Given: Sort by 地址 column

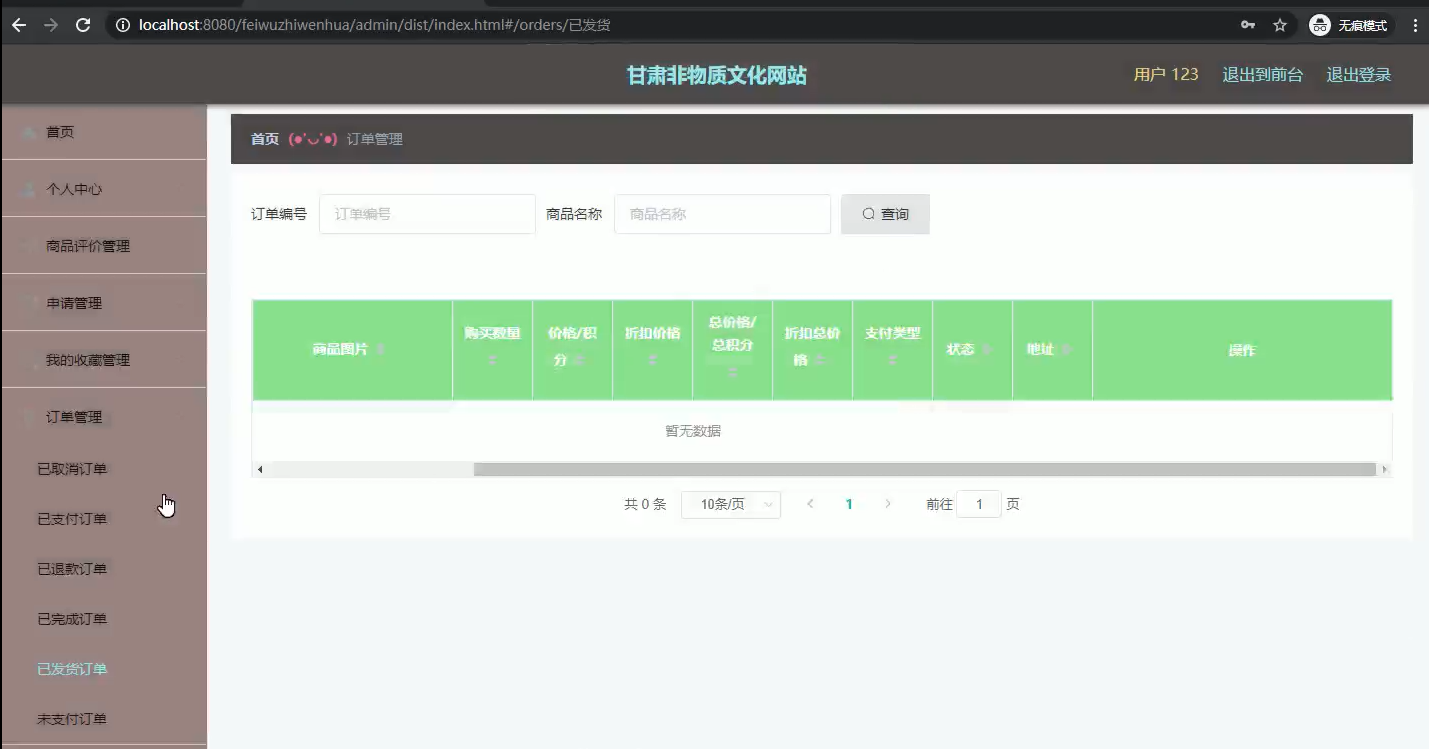Looking at the screenshot, I should click(1066, 350).
